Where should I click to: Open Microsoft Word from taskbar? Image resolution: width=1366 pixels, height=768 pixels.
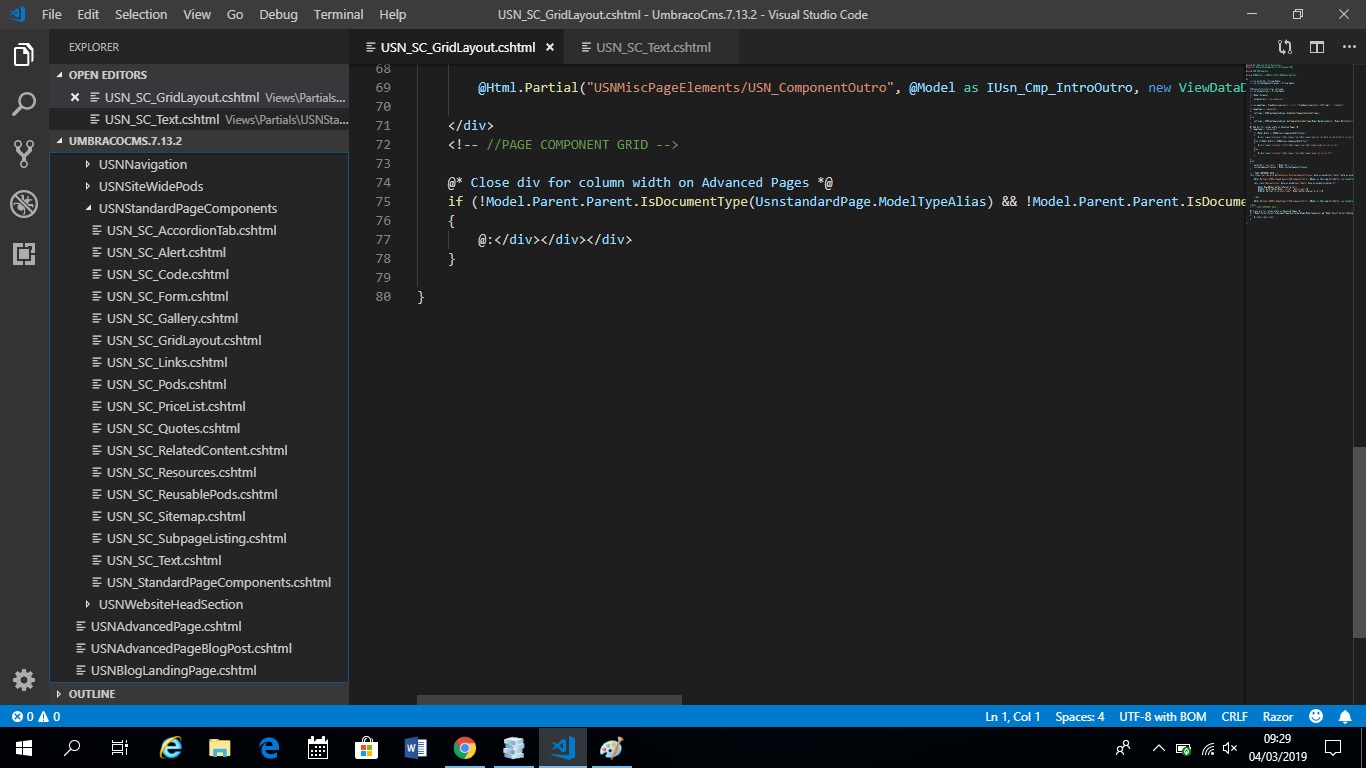(x=416, y=747)
